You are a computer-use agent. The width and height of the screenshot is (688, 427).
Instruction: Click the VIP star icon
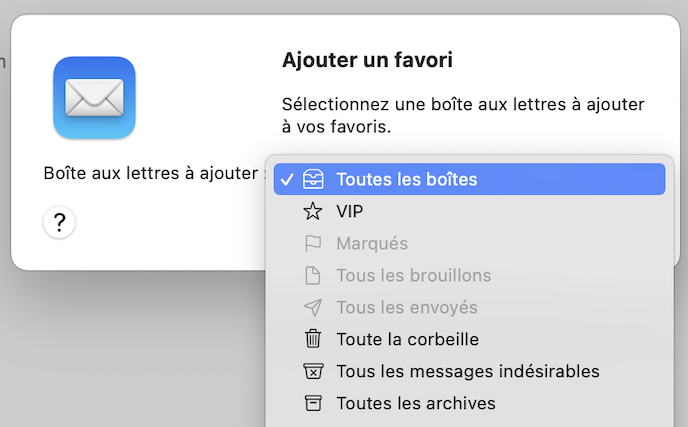(x=313, y=212)
